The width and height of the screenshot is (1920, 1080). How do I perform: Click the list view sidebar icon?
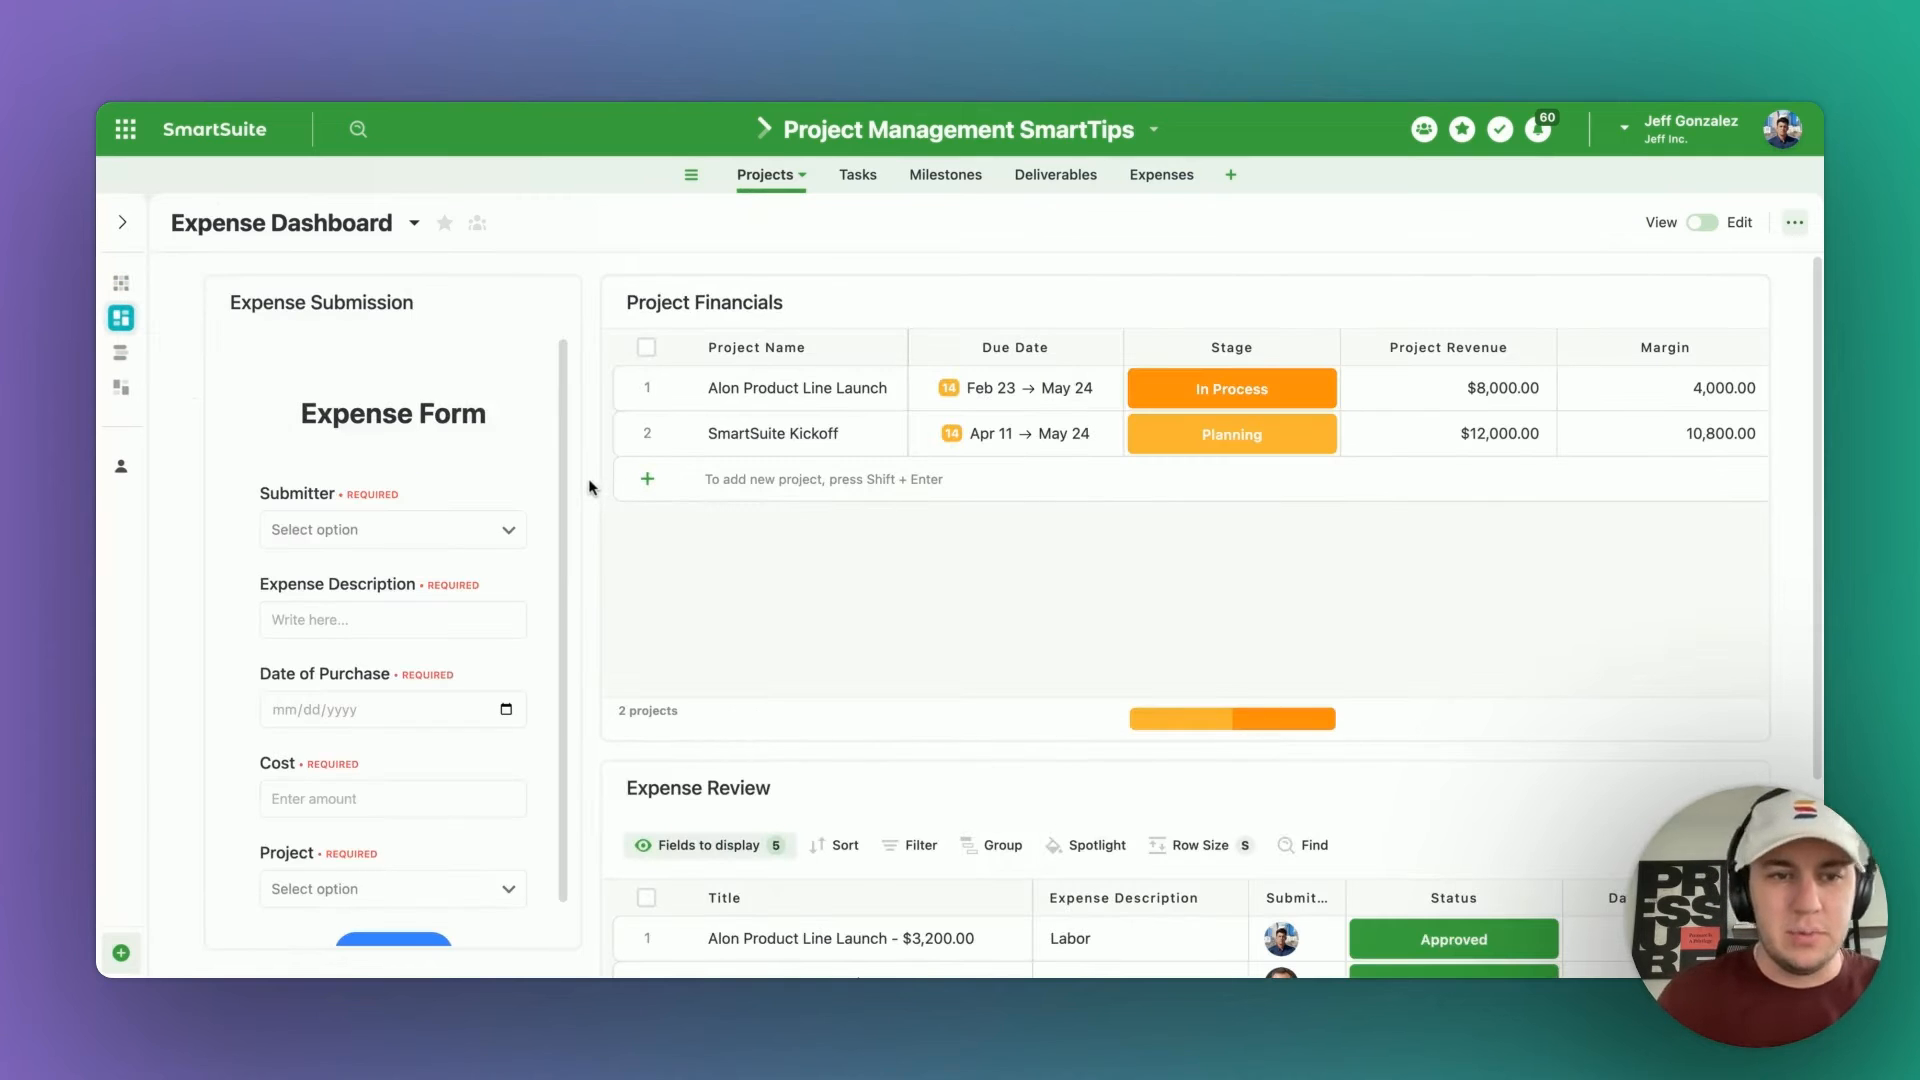(x=120, y=353)
